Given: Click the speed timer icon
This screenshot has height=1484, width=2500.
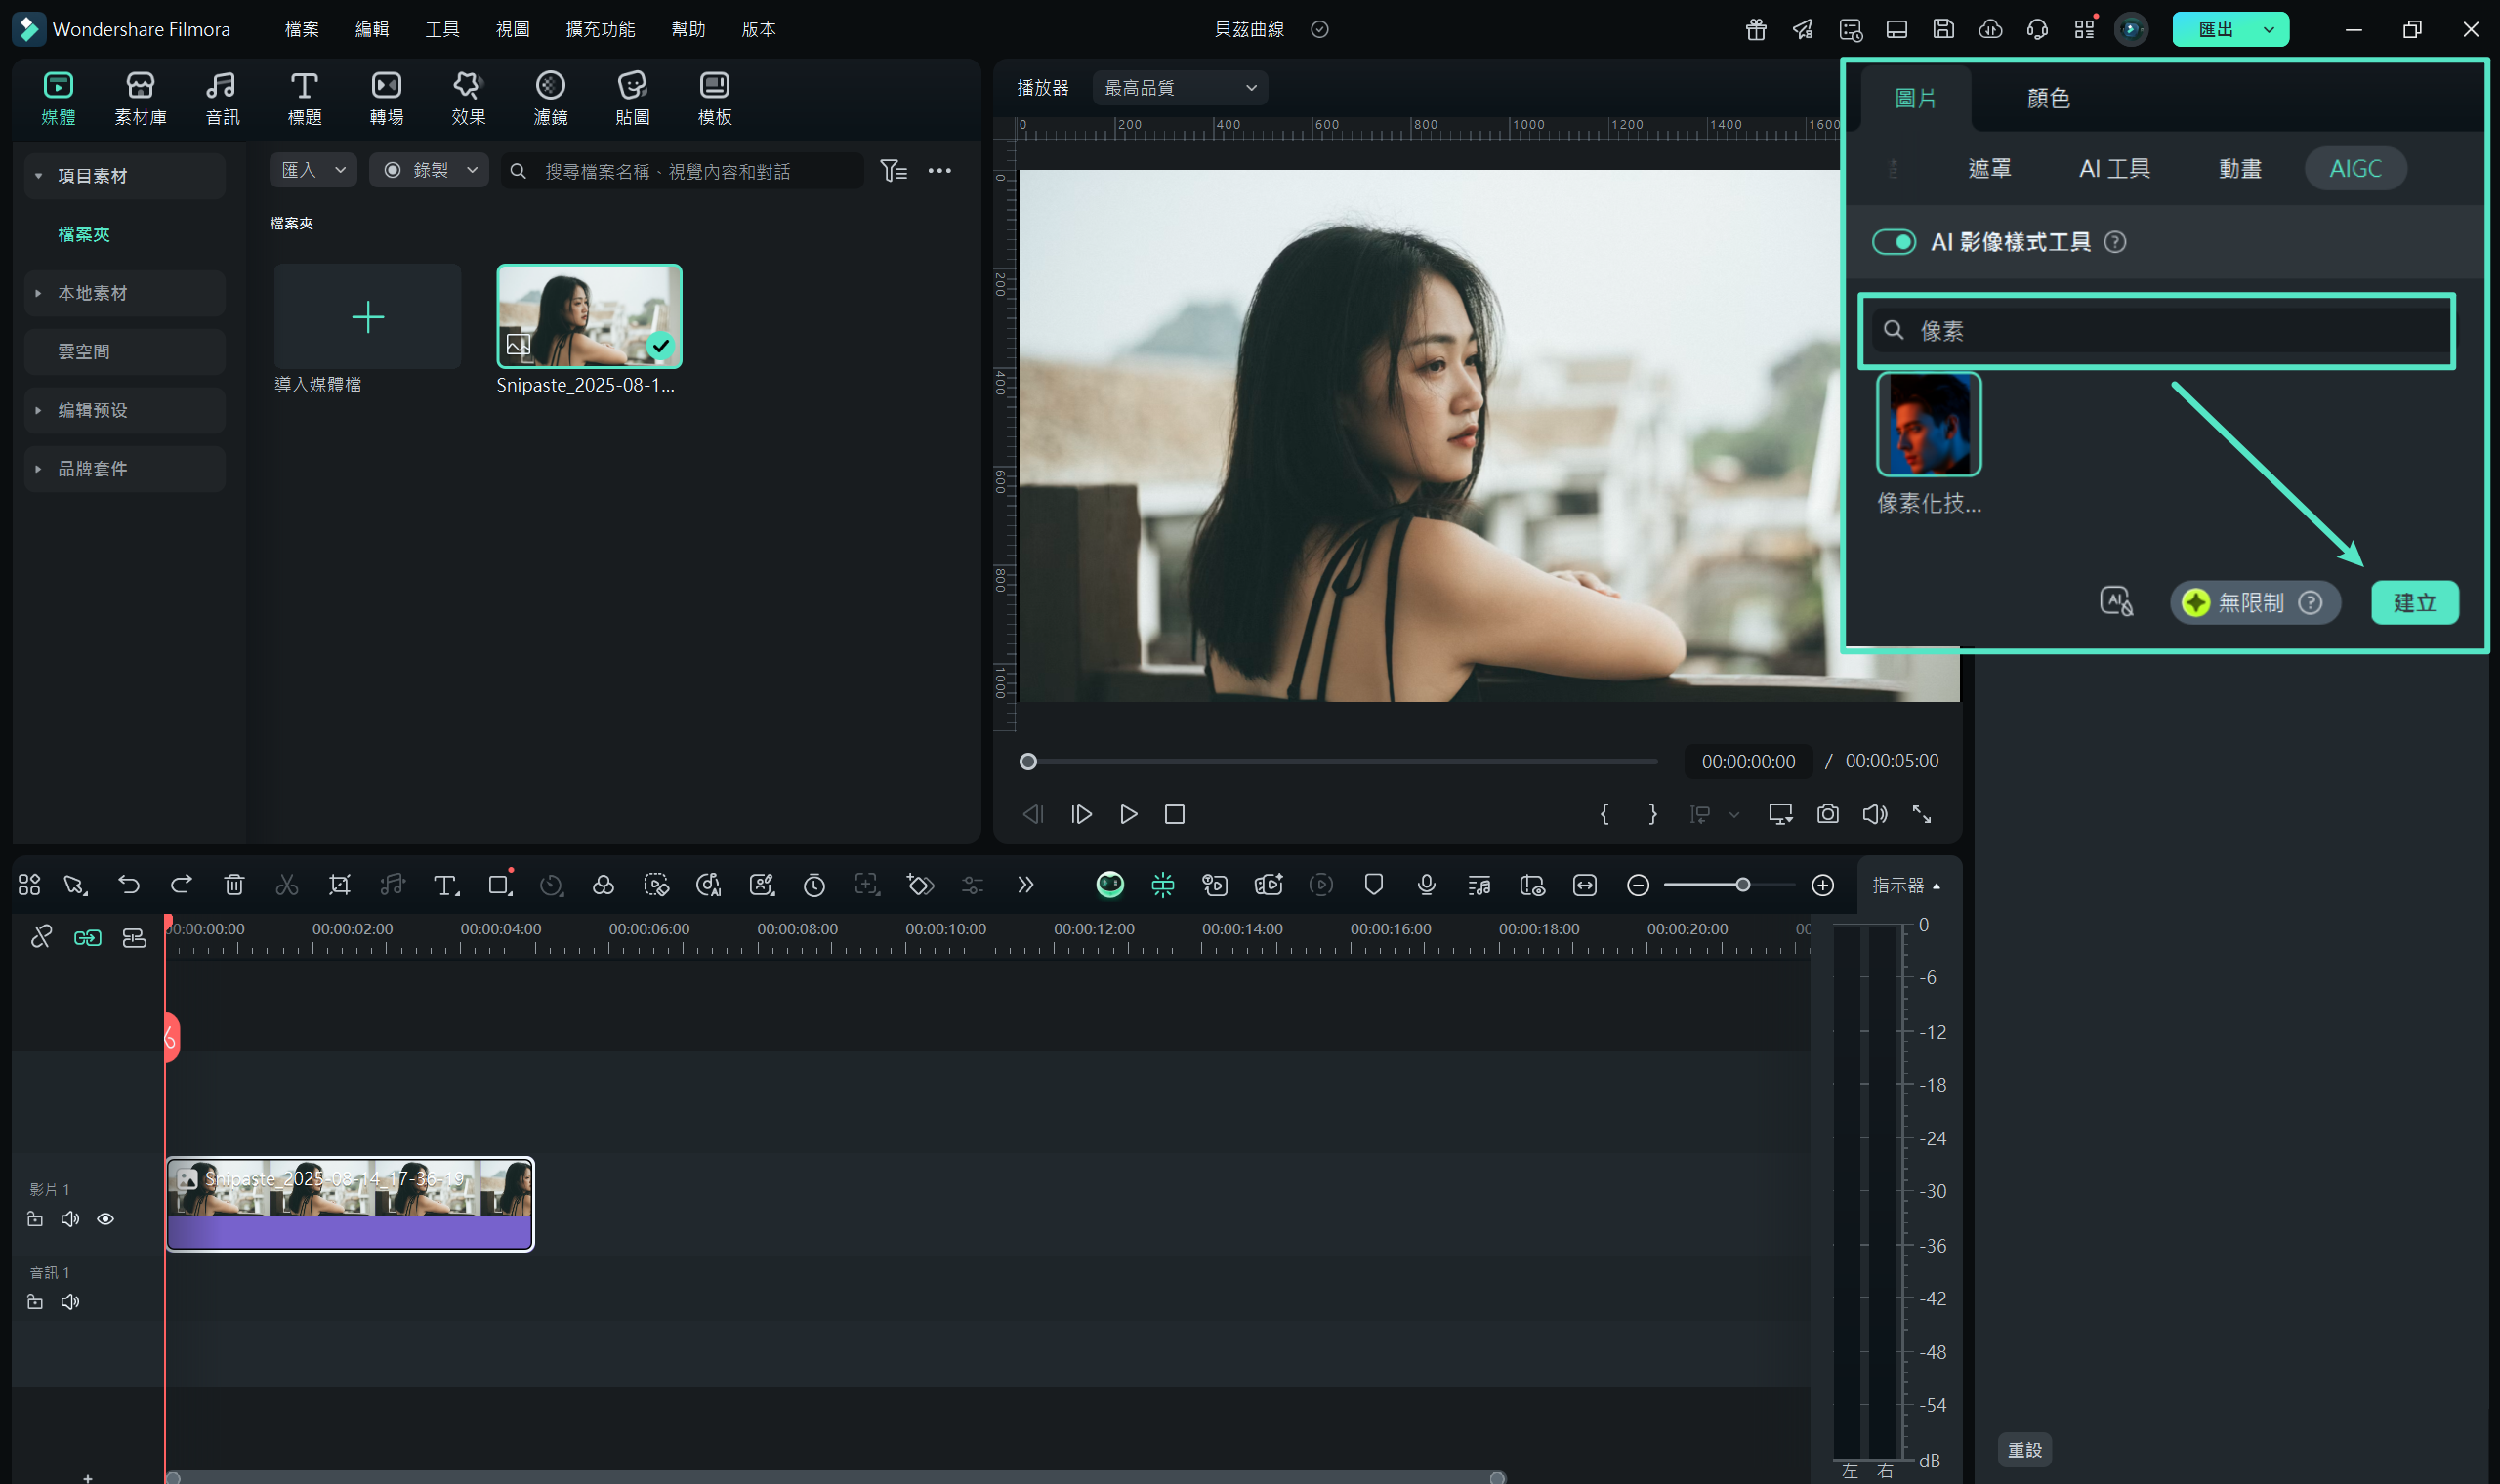Looking at the screenshot, I should point(814,884).
